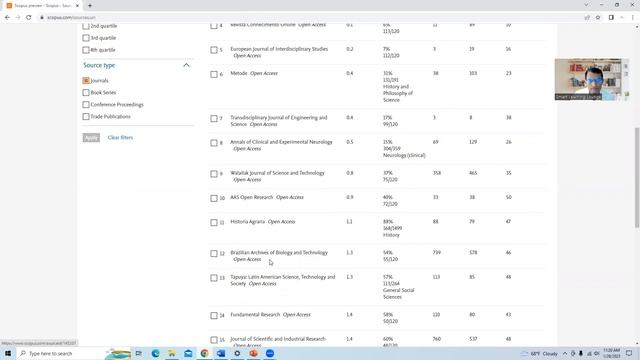Reload the Scopus page
The width and height of the screenshot is (640, 360).
coord(29,18)
